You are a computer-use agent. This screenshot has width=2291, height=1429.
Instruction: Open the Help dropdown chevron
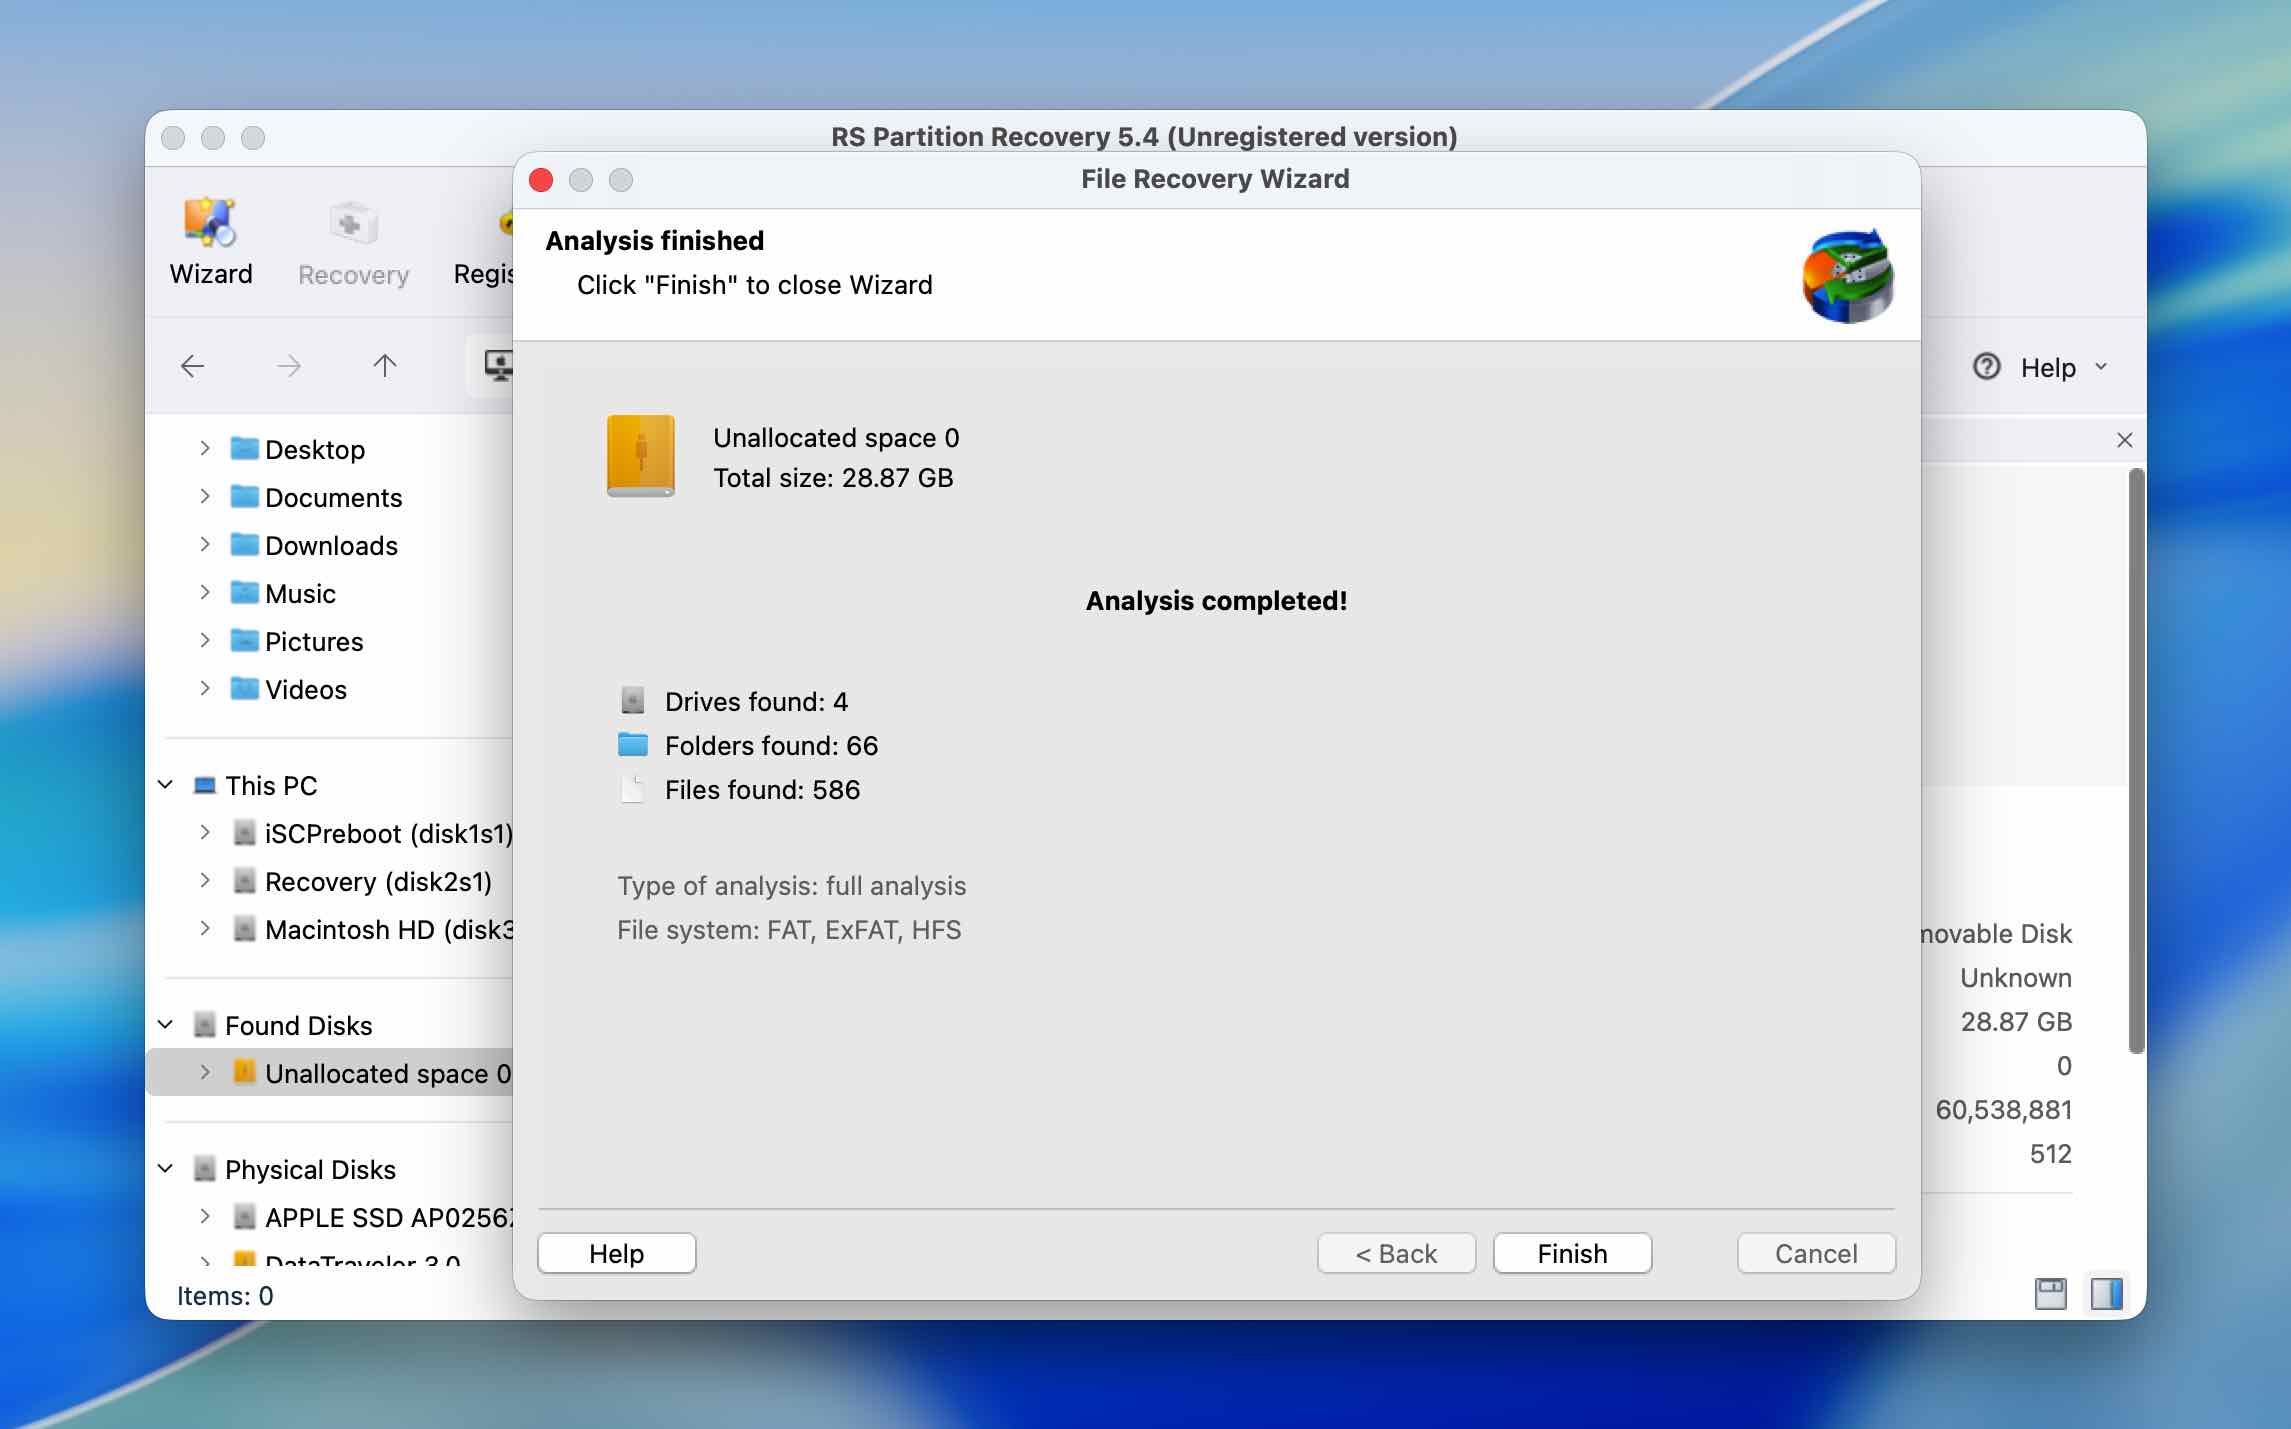[2101, 367]
